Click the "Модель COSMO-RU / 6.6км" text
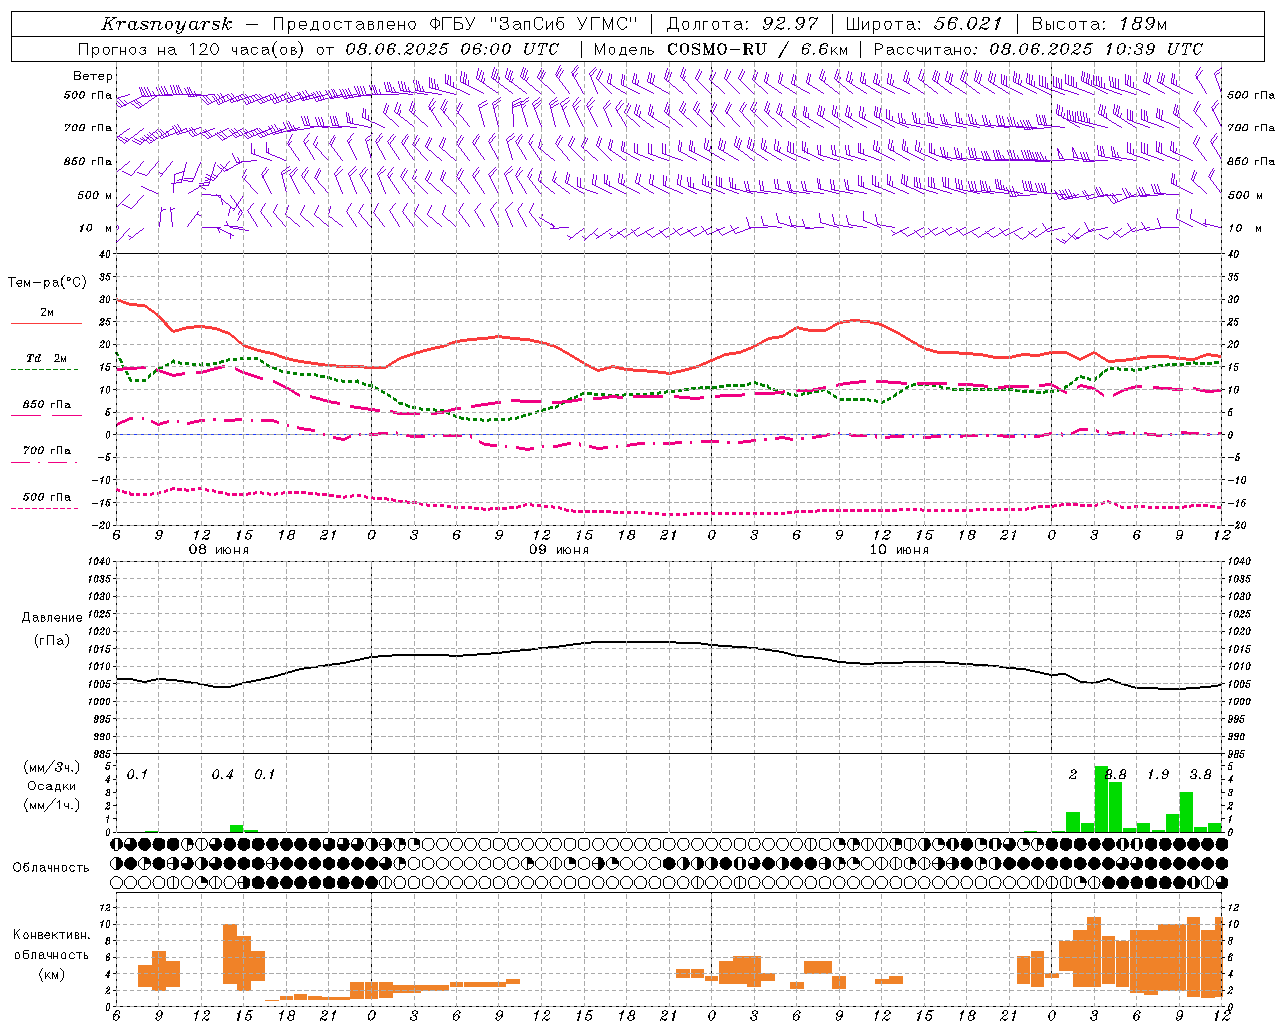 click(720, 49)
